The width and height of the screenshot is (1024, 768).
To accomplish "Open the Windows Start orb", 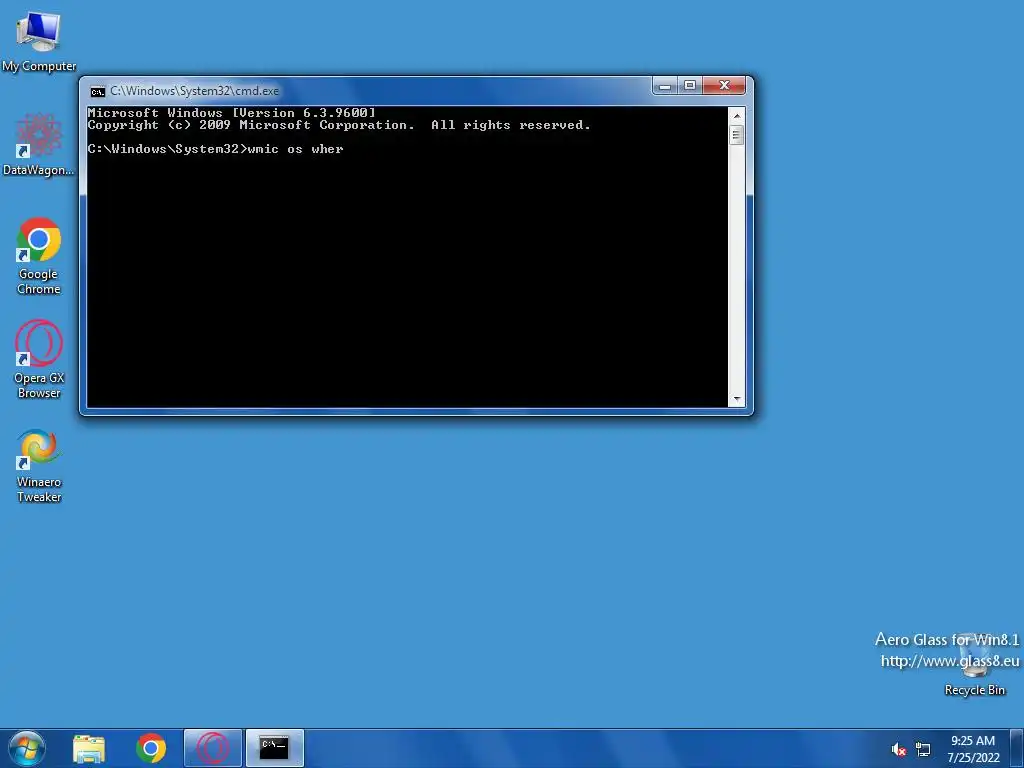I will [x=26, y=748].
